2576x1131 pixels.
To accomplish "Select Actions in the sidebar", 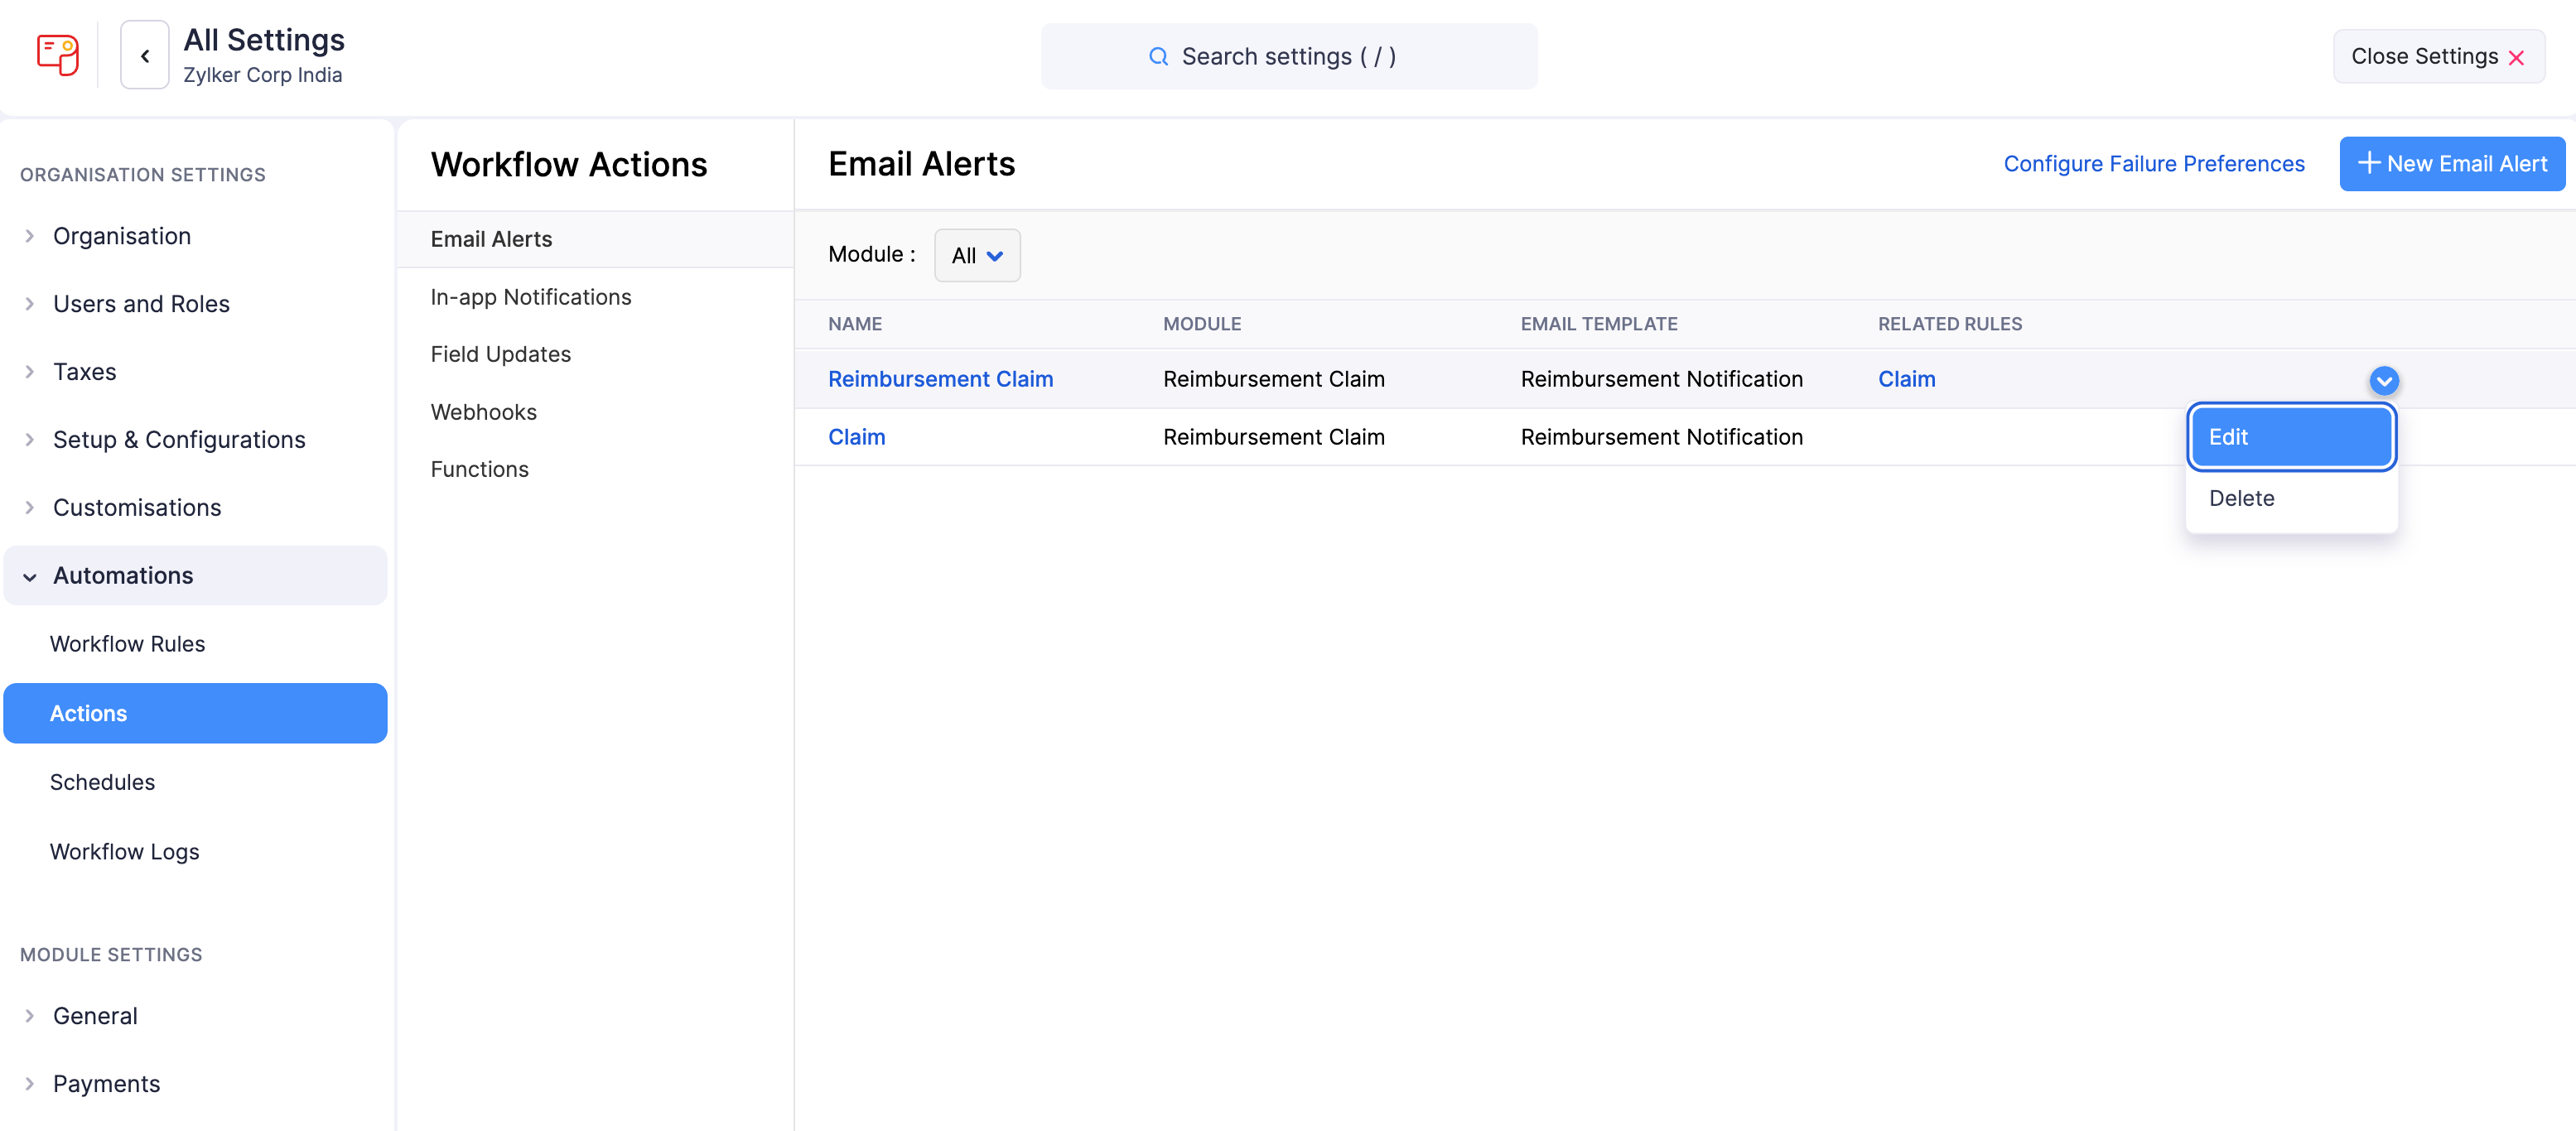I will (x=195, y=713).
